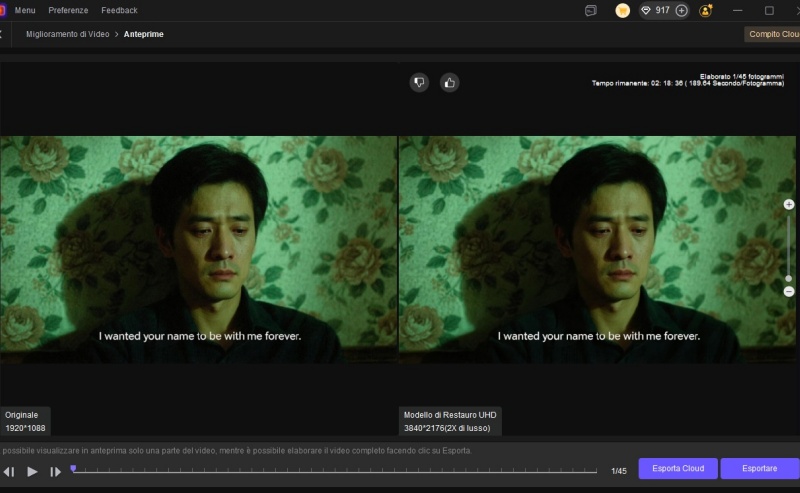The image size is (800, 493).
Task: Go back to Miglioramento di Video
Action: coord(67,34)
